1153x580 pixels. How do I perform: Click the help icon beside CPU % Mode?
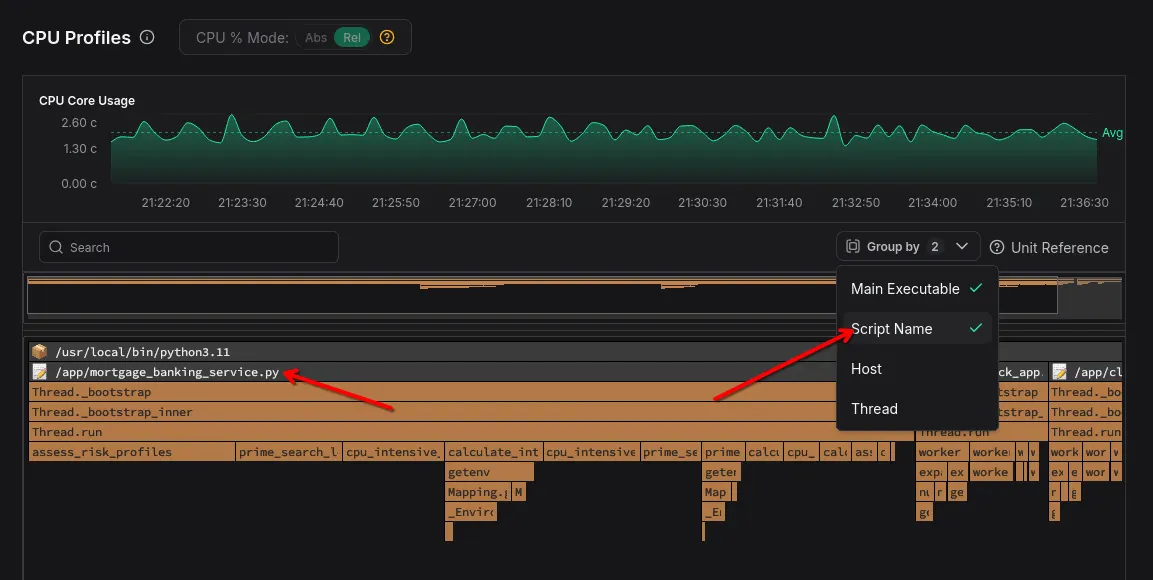(387, 37)
